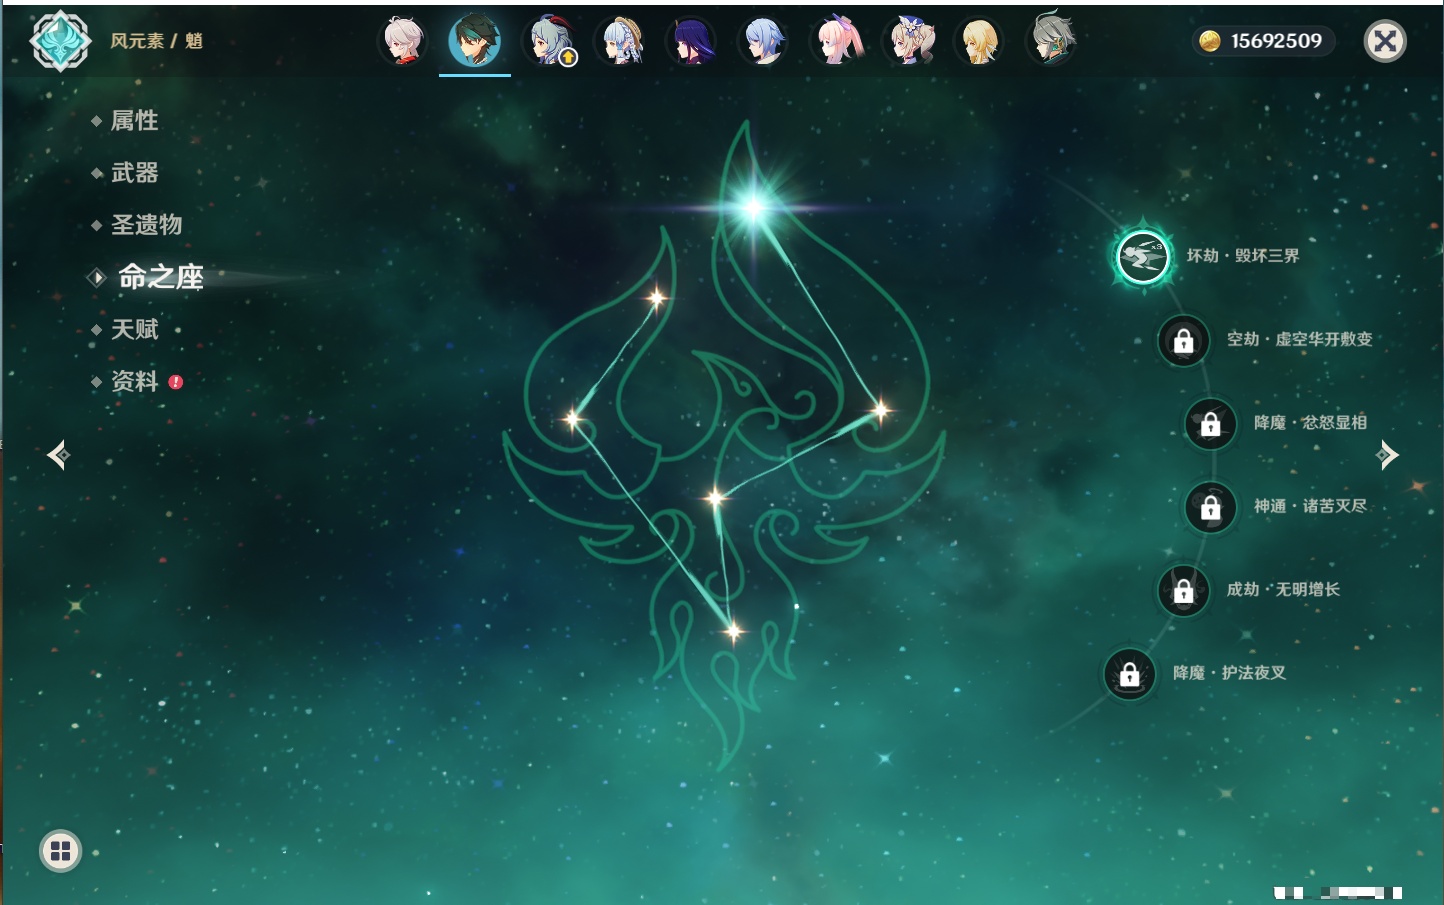Click the bottom star of the constellation
This screenshot has width=1444, height=905.
click(733, 631)
